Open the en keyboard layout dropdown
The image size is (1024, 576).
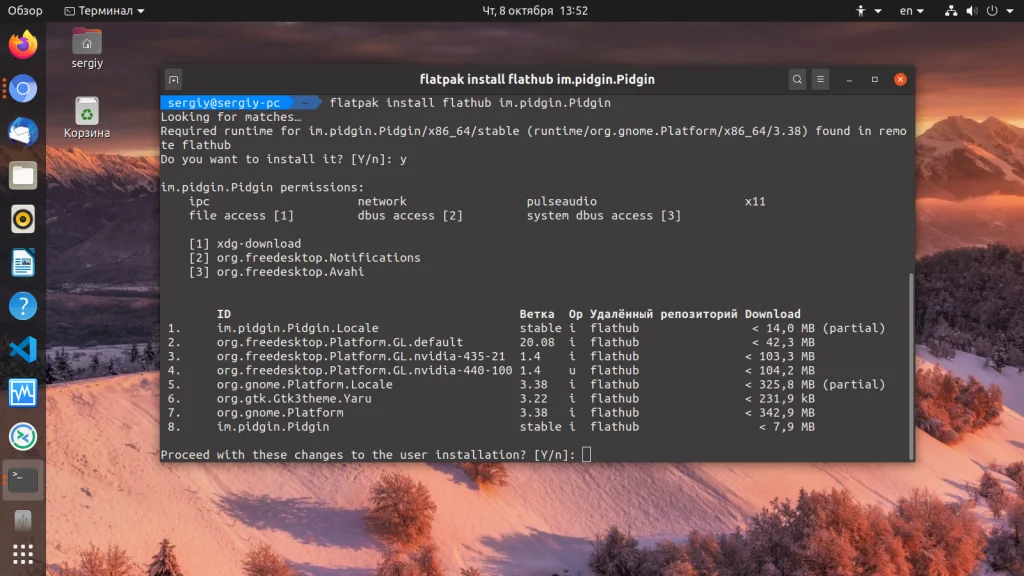912,10
